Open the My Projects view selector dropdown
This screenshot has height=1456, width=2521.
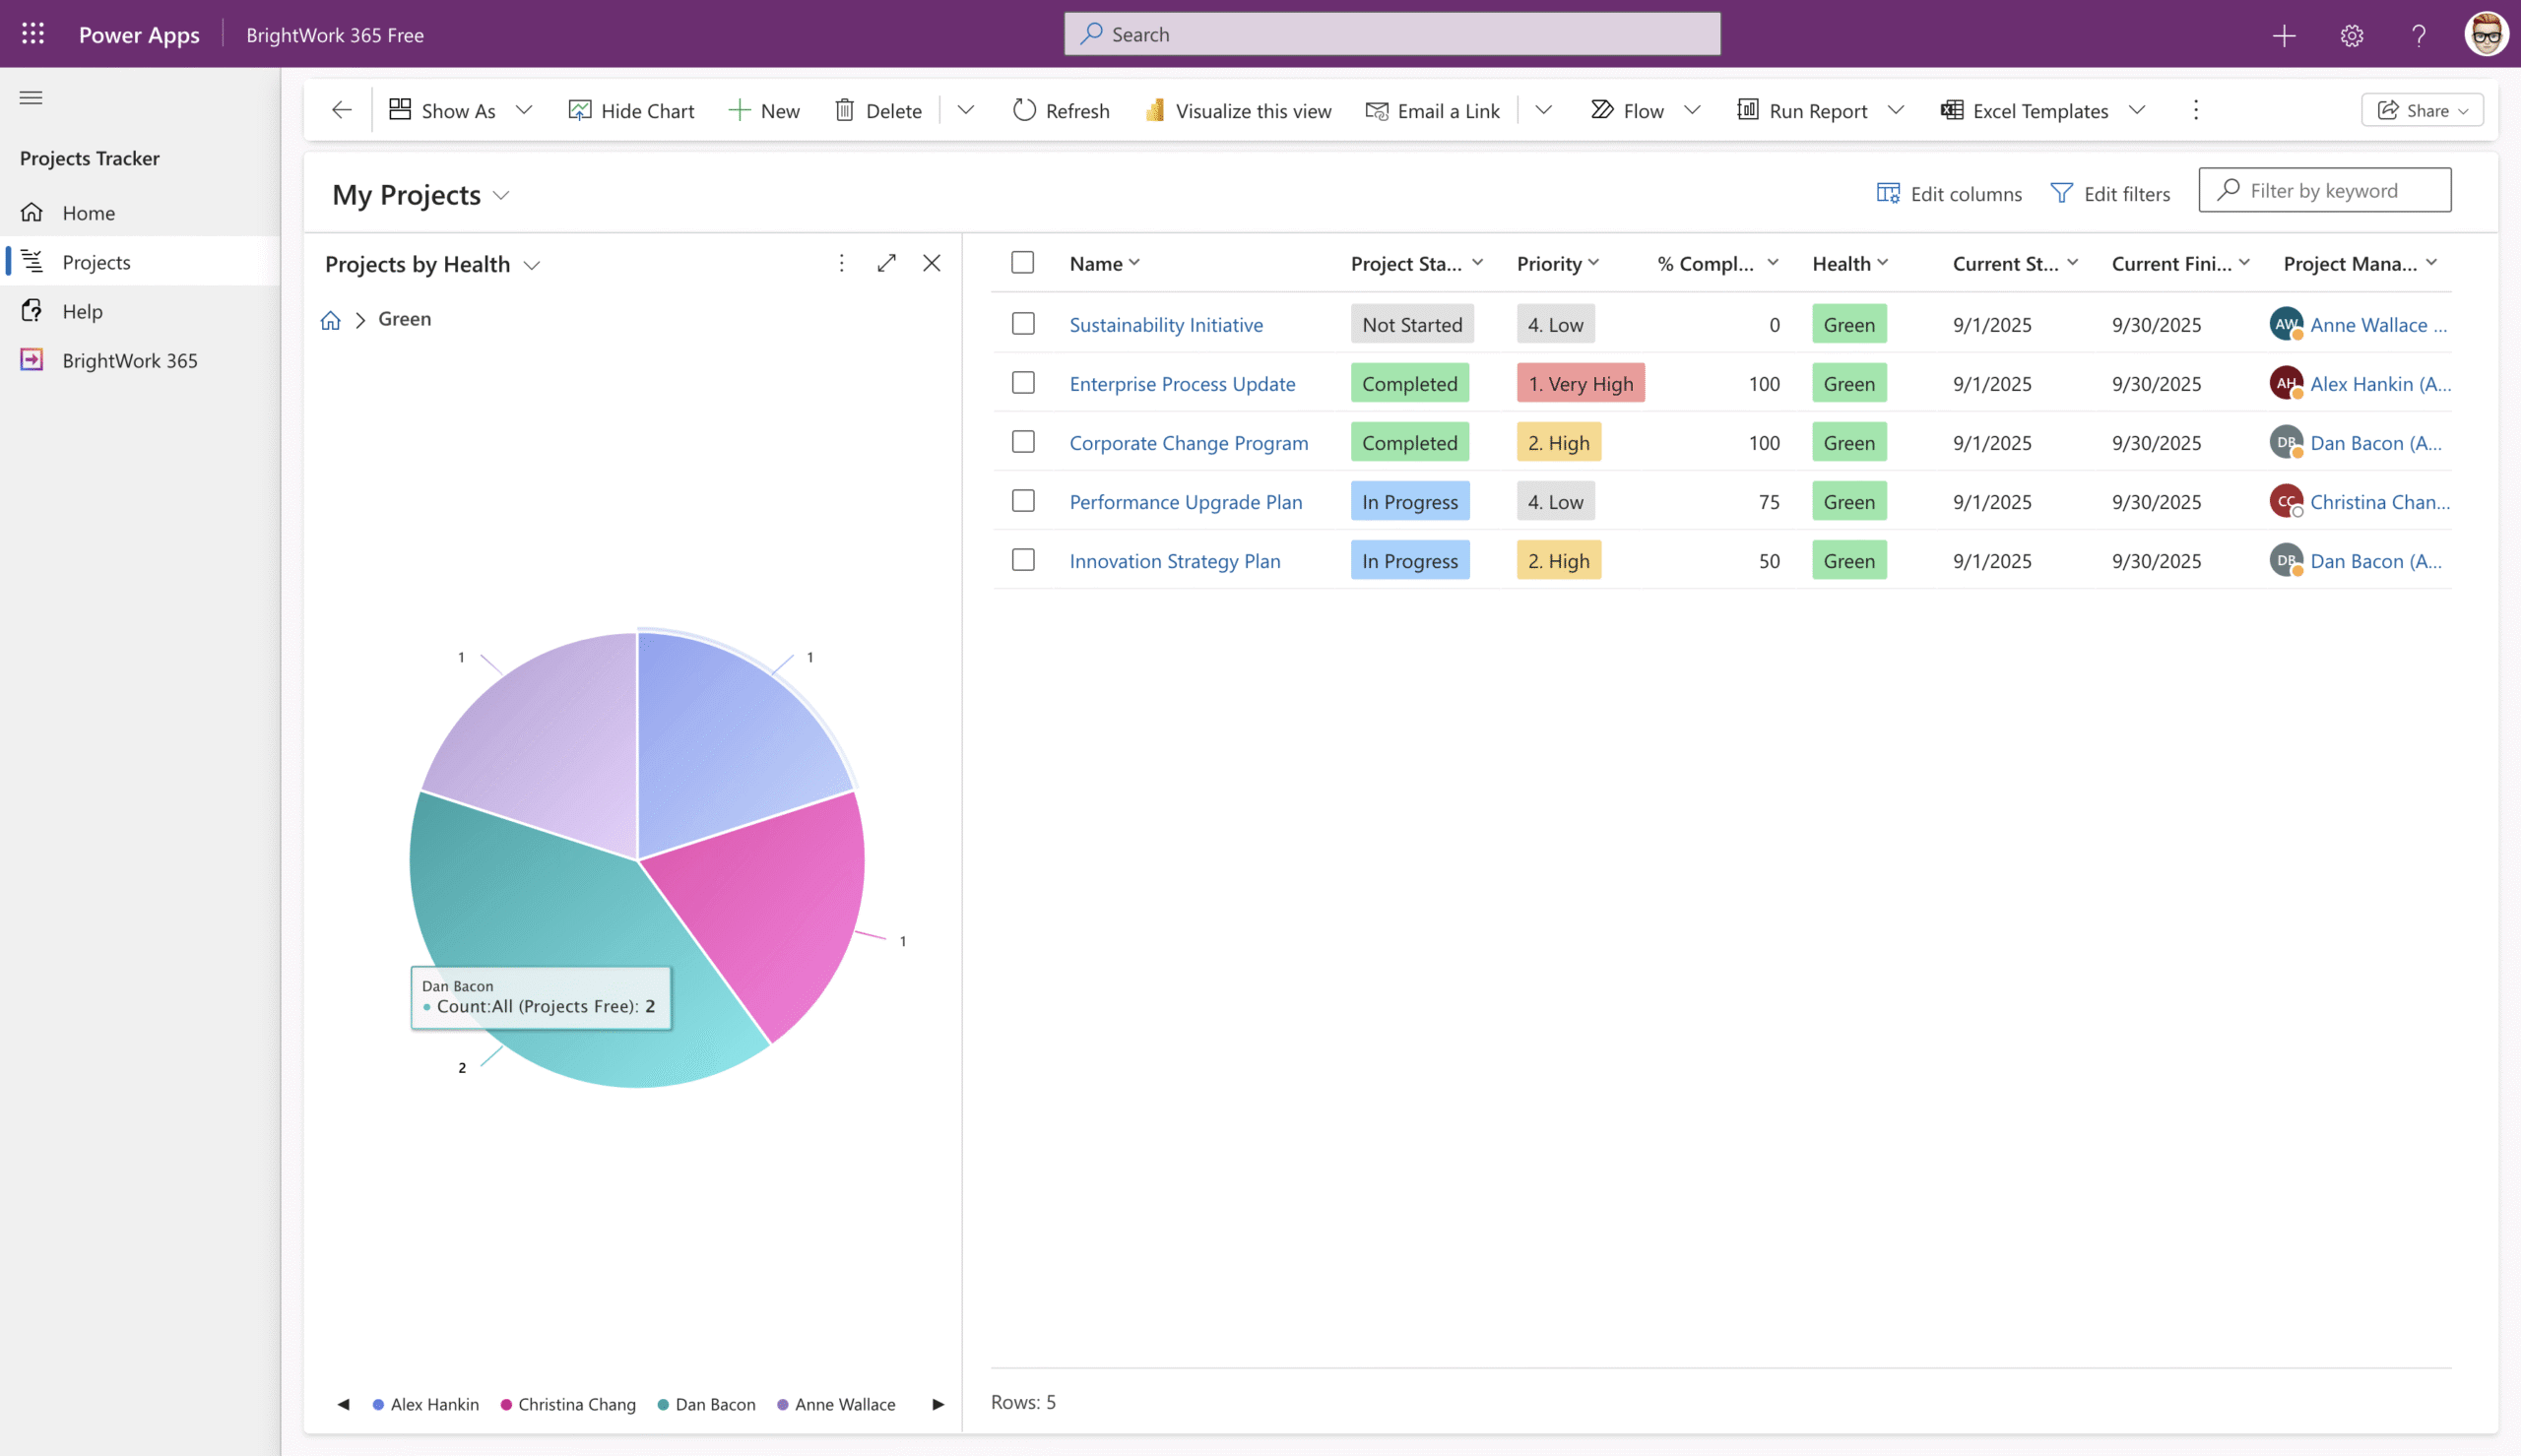[501, 195]
